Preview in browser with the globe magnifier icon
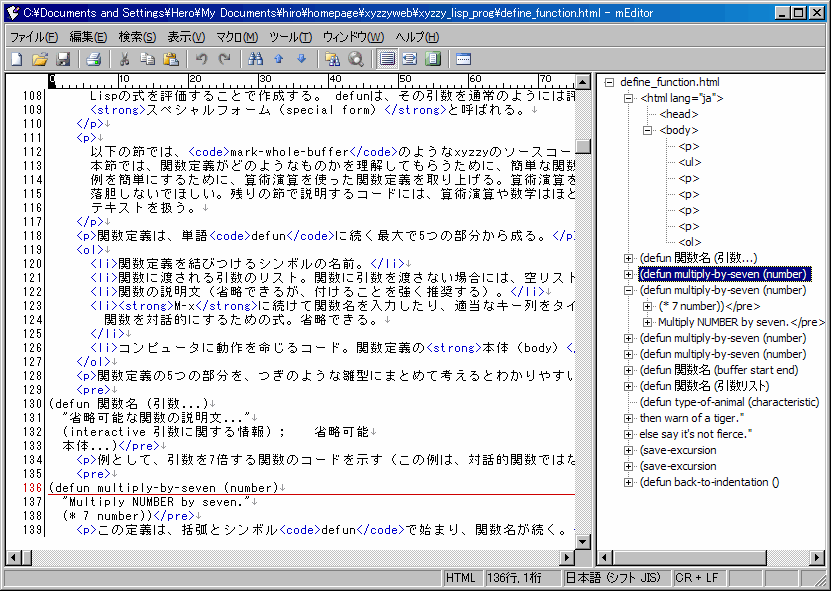 pyautogui.click(x=356, y=59)
